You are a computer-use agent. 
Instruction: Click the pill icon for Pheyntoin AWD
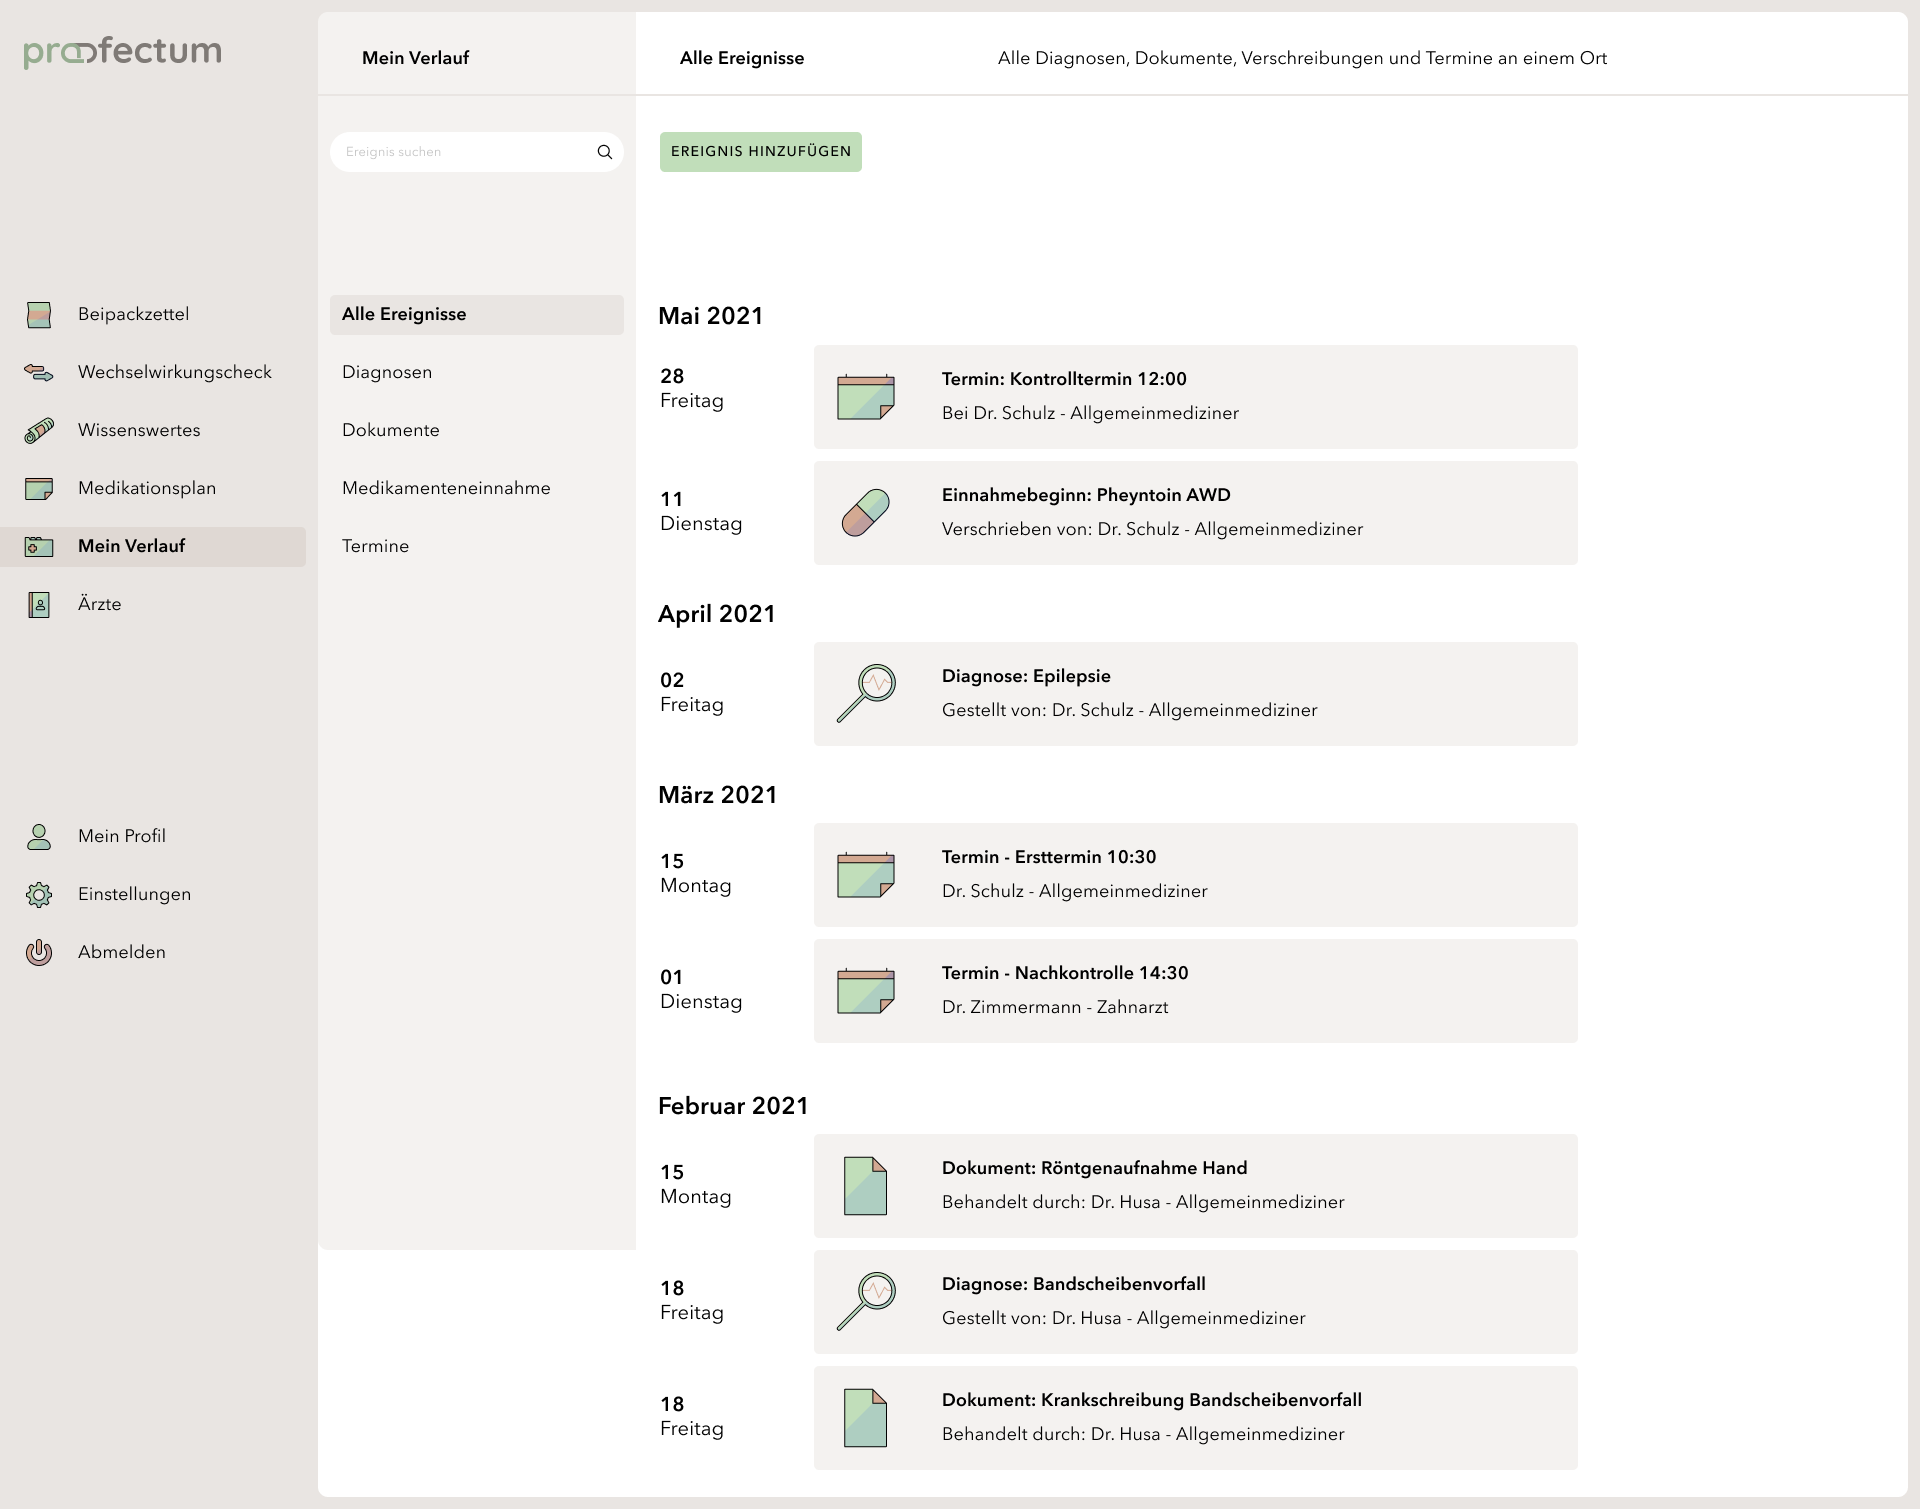coord(865,513)
